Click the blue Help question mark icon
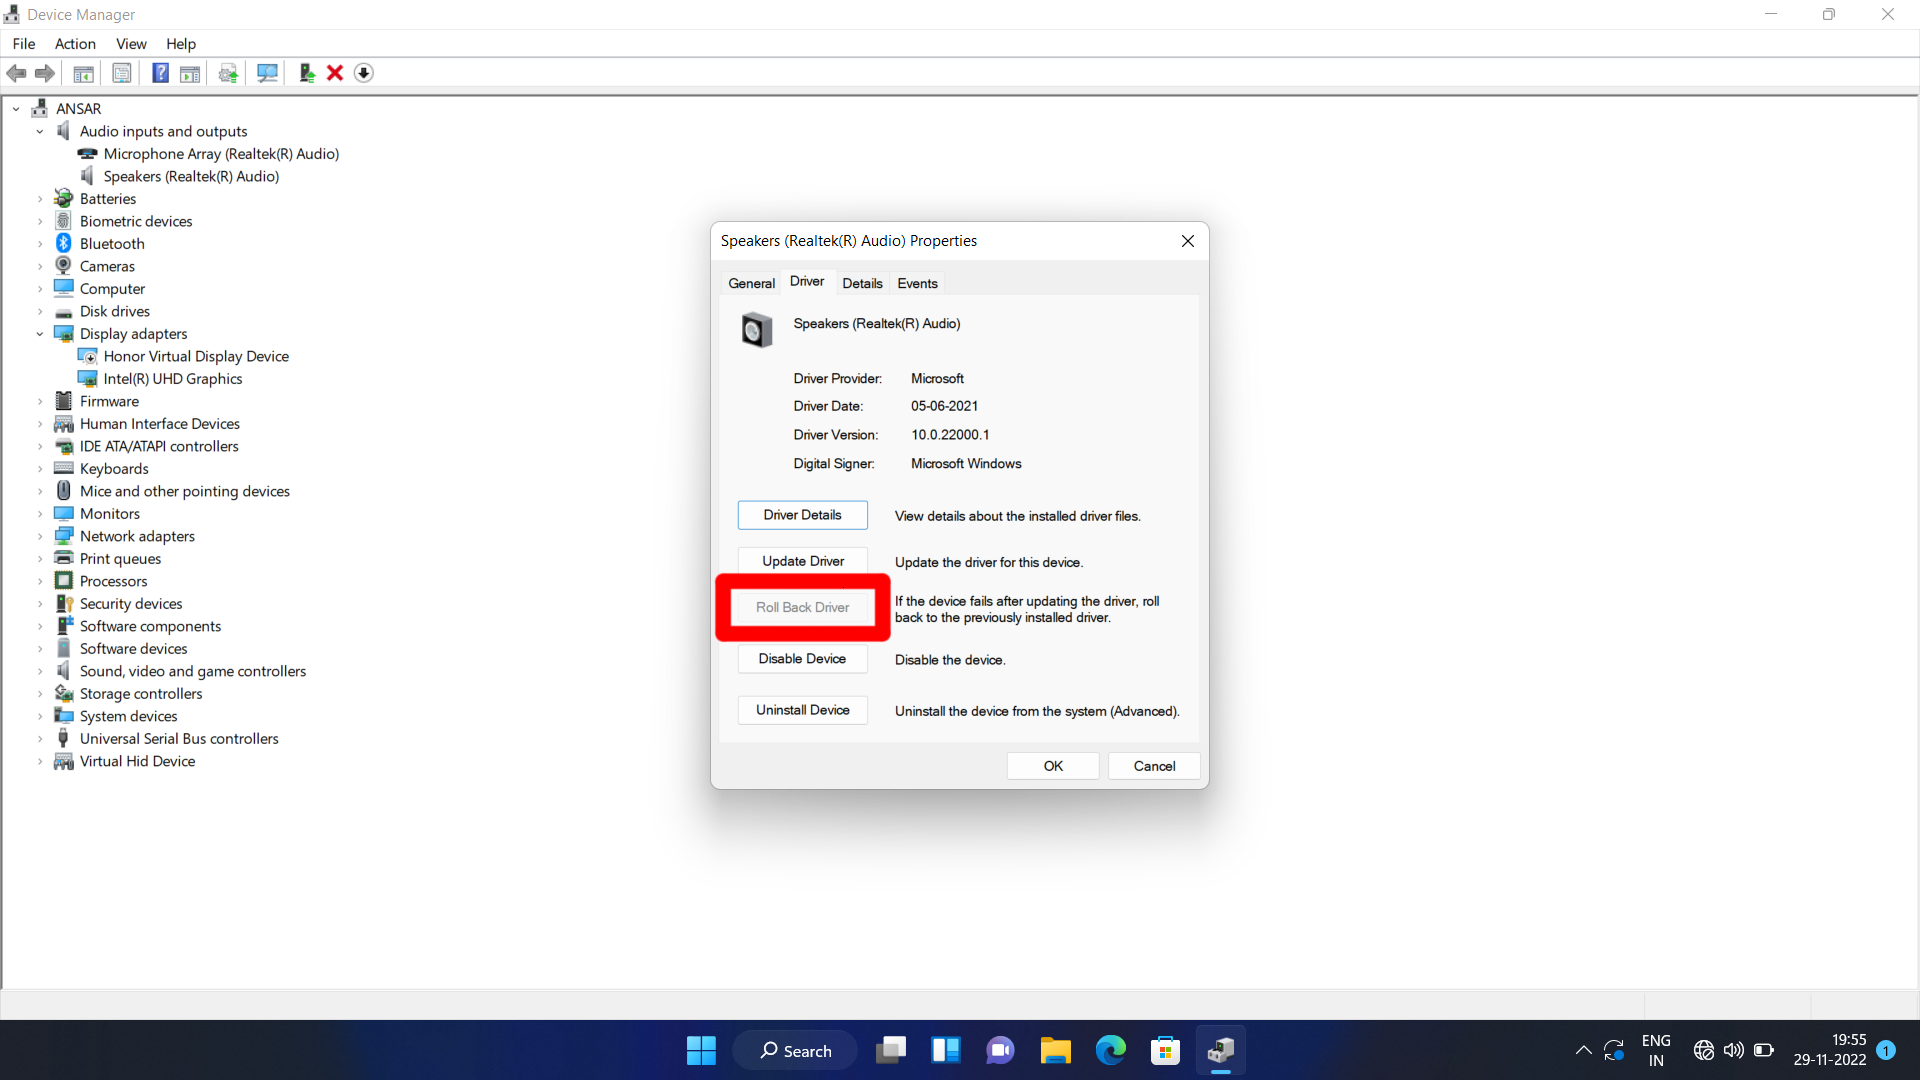1920x1080 pixels. 160,73
